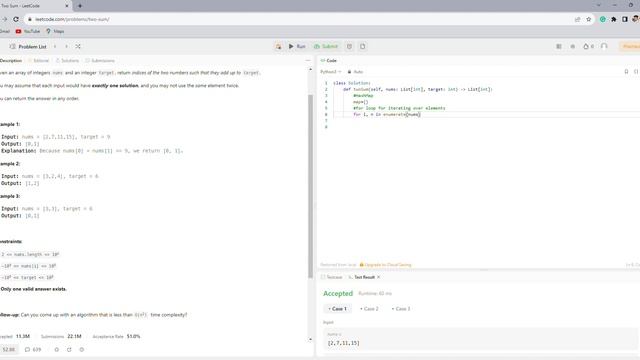Select Case 3 result

(401, 309)
